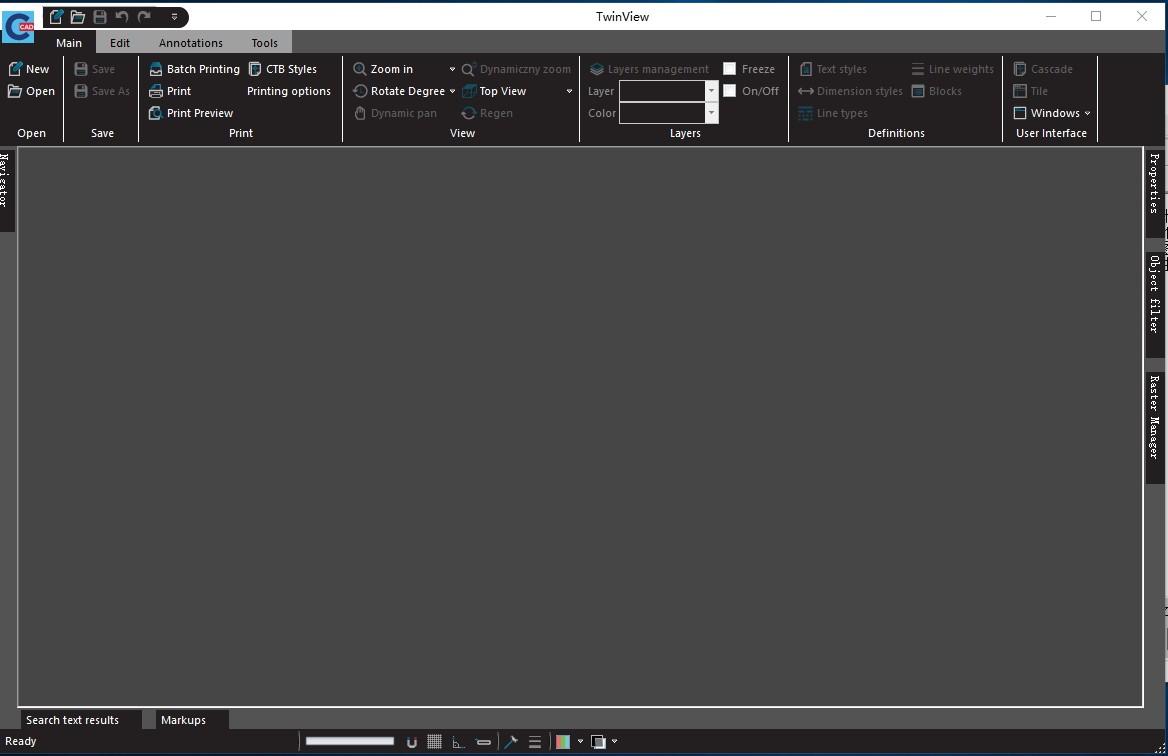Click the line weight icon in status bar
This screenshot has width=1168, height=756.
pos(535,742)
